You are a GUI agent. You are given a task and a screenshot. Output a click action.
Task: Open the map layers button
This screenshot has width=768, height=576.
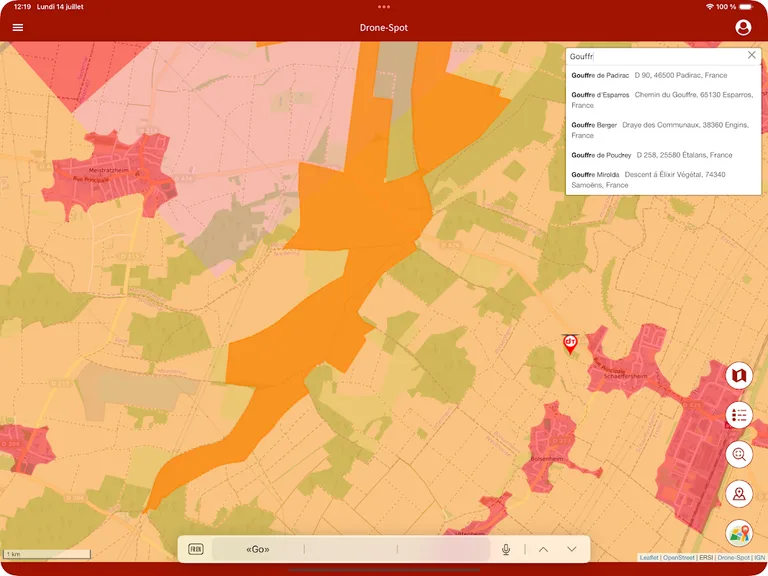coord(739,376)
